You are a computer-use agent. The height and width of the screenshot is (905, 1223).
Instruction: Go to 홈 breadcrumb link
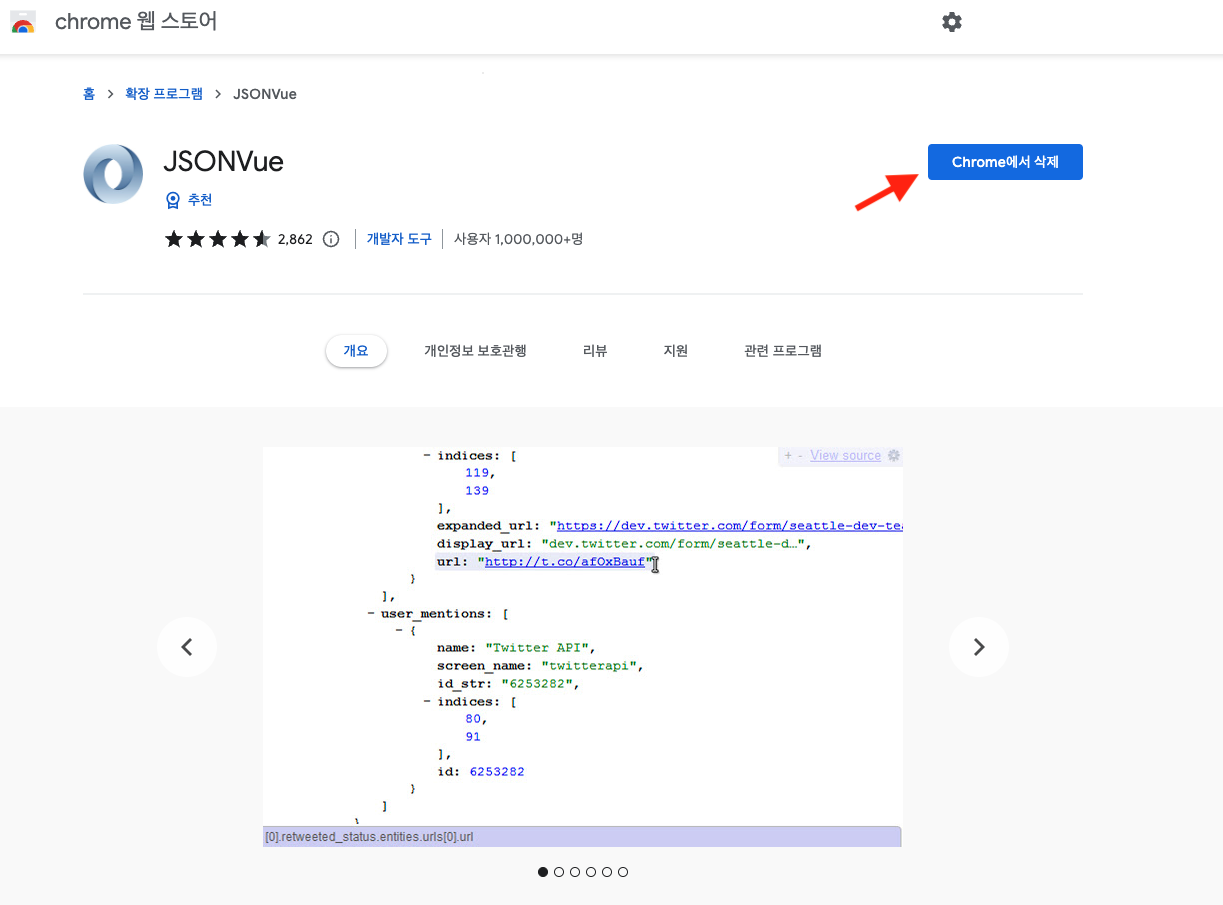(89, 94)
